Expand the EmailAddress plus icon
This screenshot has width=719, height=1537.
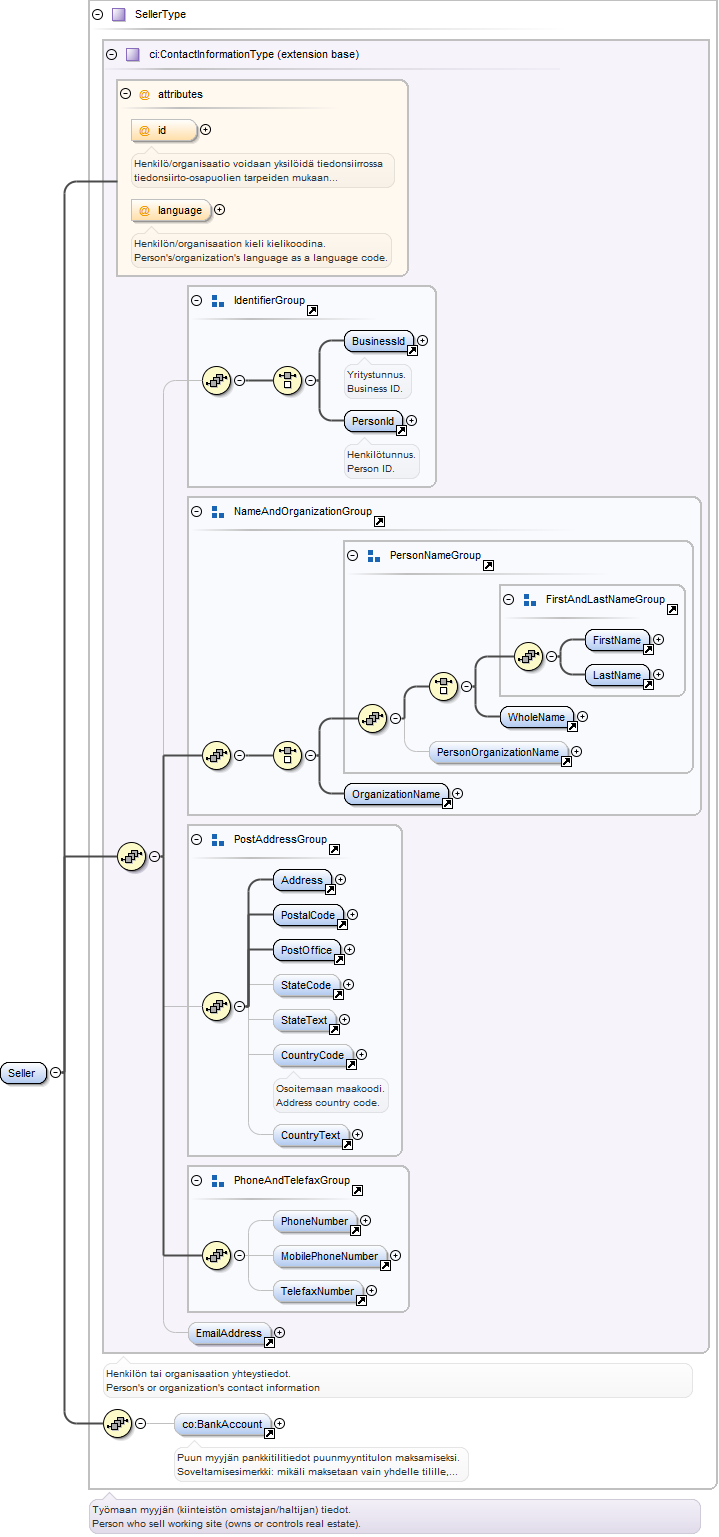280,1333
